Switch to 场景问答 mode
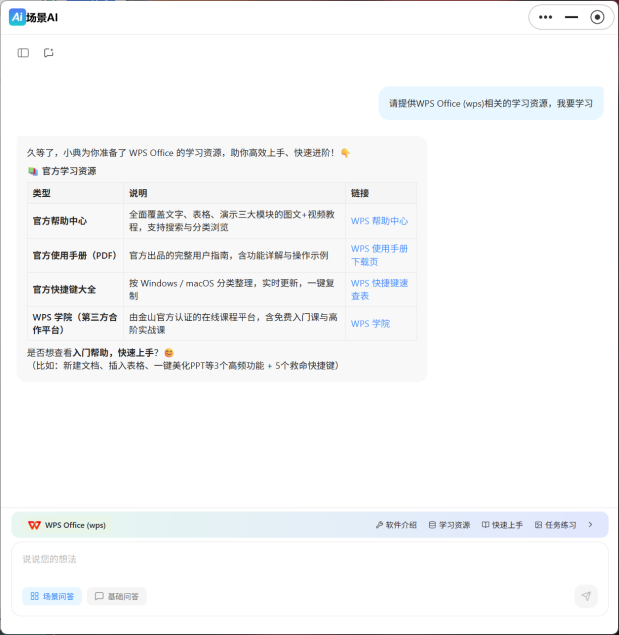Viewport: 619px width, 635px height. coord(52,596)
